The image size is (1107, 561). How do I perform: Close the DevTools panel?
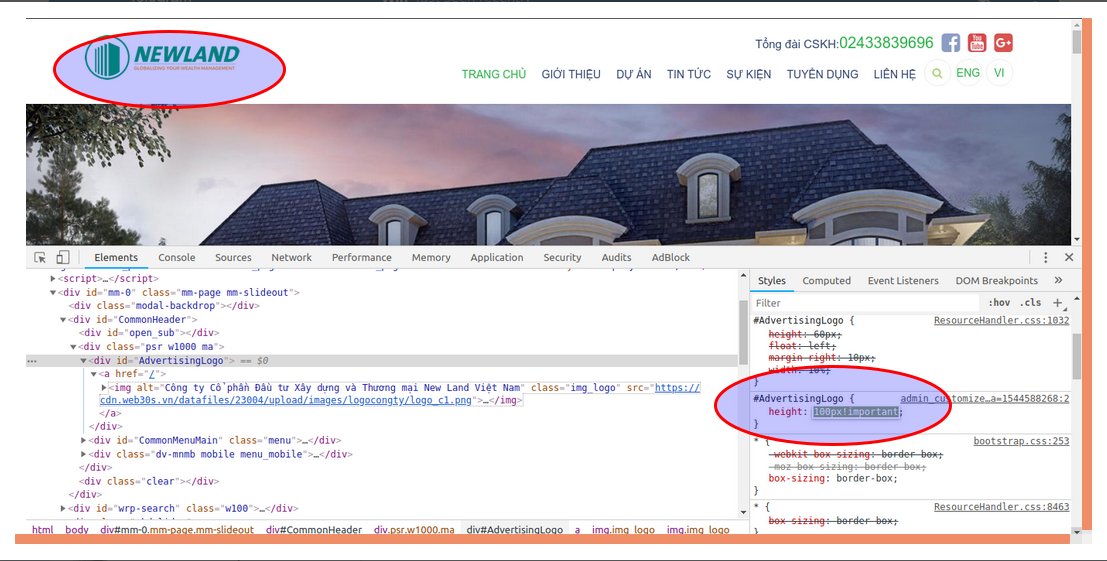point(1069,258)
